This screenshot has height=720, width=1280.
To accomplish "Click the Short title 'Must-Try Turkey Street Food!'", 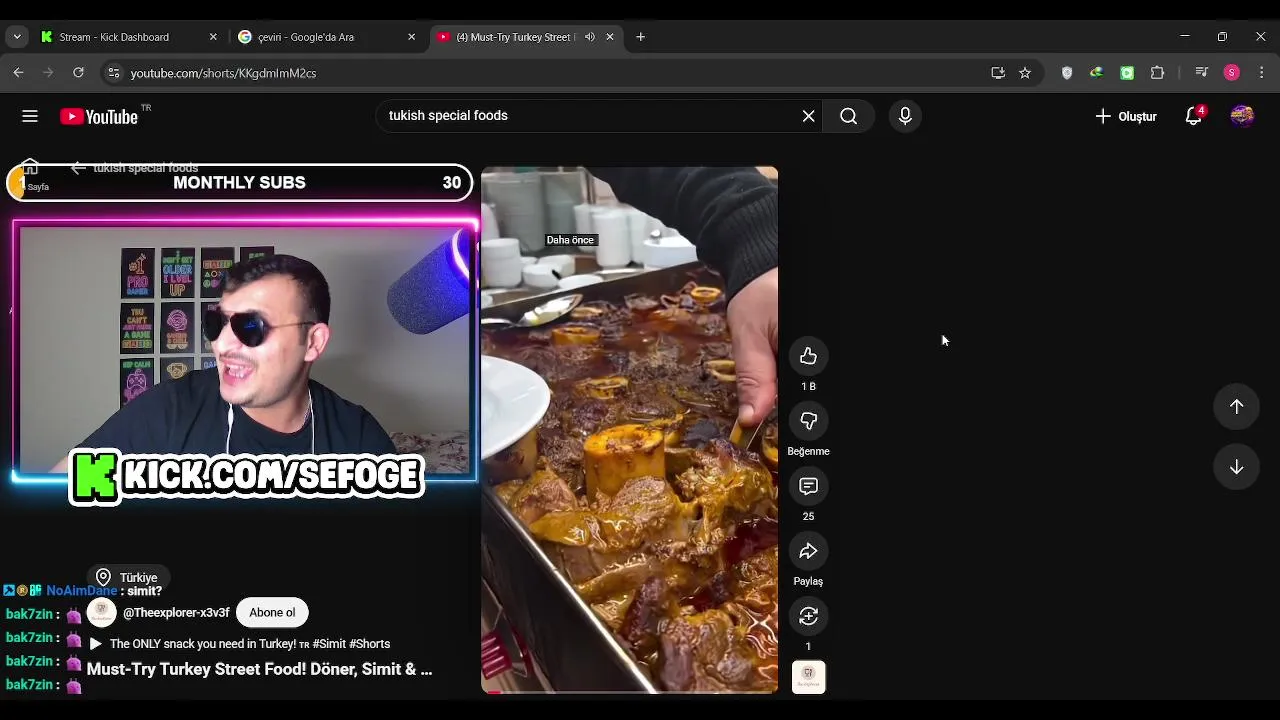I will pyautogui.click(x=259, y=669).
